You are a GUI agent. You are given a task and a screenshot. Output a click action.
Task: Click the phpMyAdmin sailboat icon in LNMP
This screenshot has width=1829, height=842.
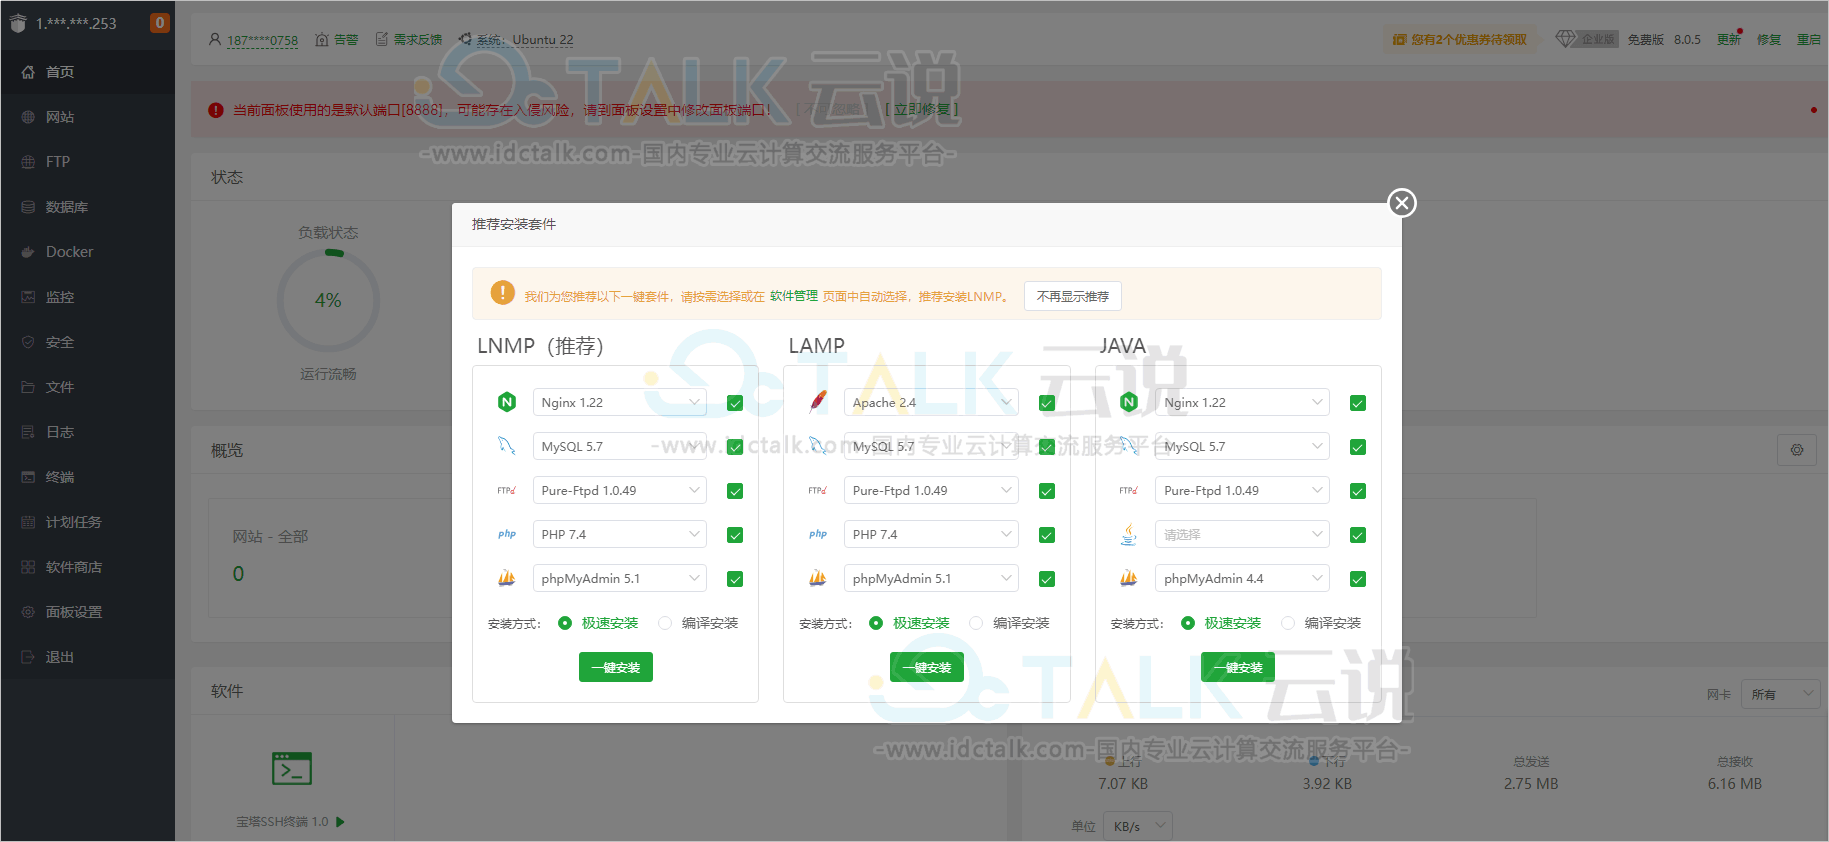point(507,578)
